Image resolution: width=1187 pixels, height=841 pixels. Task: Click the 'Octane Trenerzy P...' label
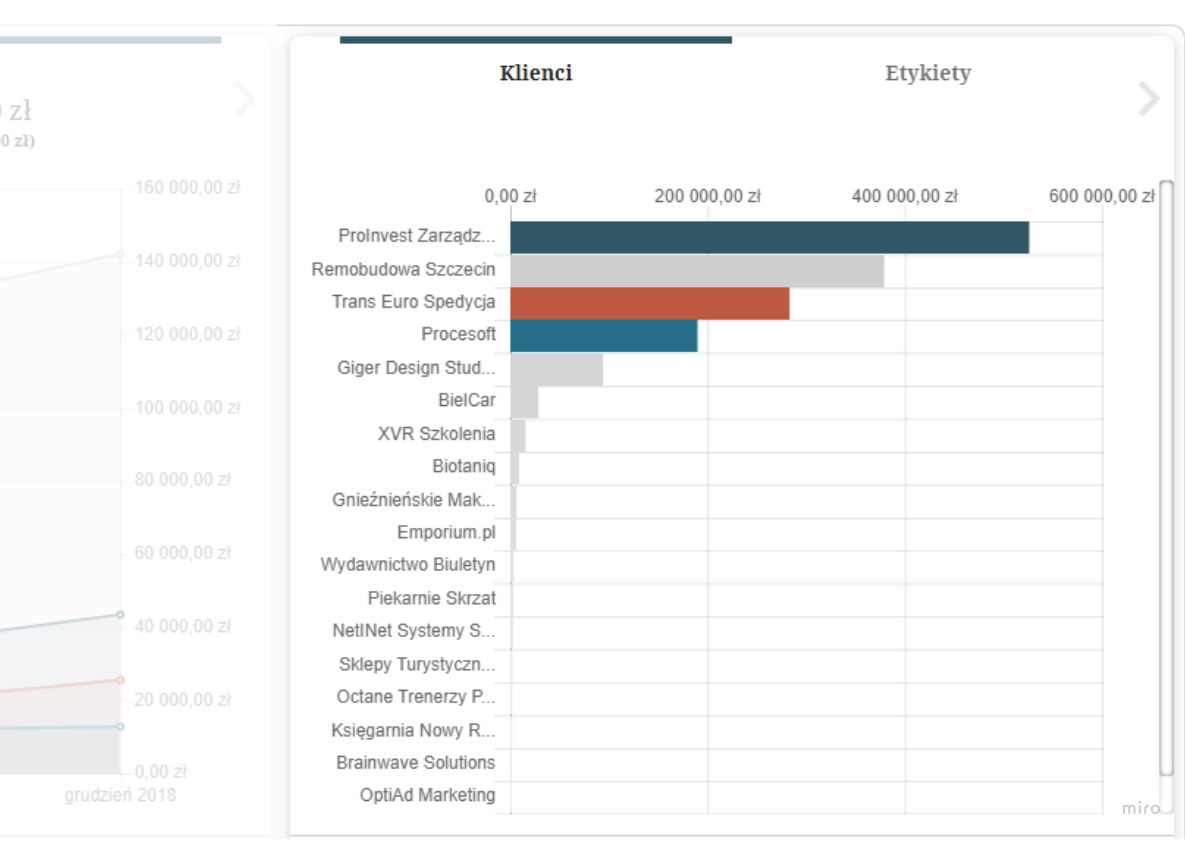click(x=416, y=696)
